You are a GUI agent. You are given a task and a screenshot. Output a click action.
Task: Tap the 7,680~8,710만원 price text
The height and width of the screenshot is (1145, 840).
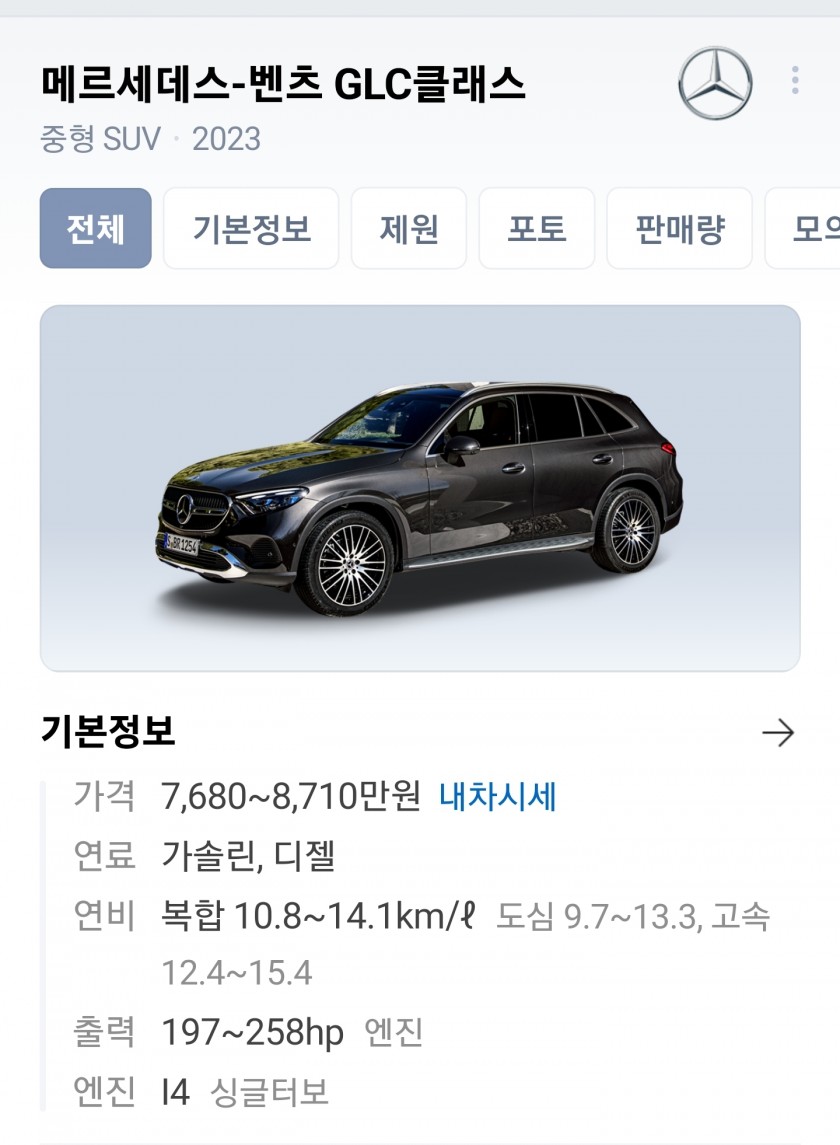[291, 796]
